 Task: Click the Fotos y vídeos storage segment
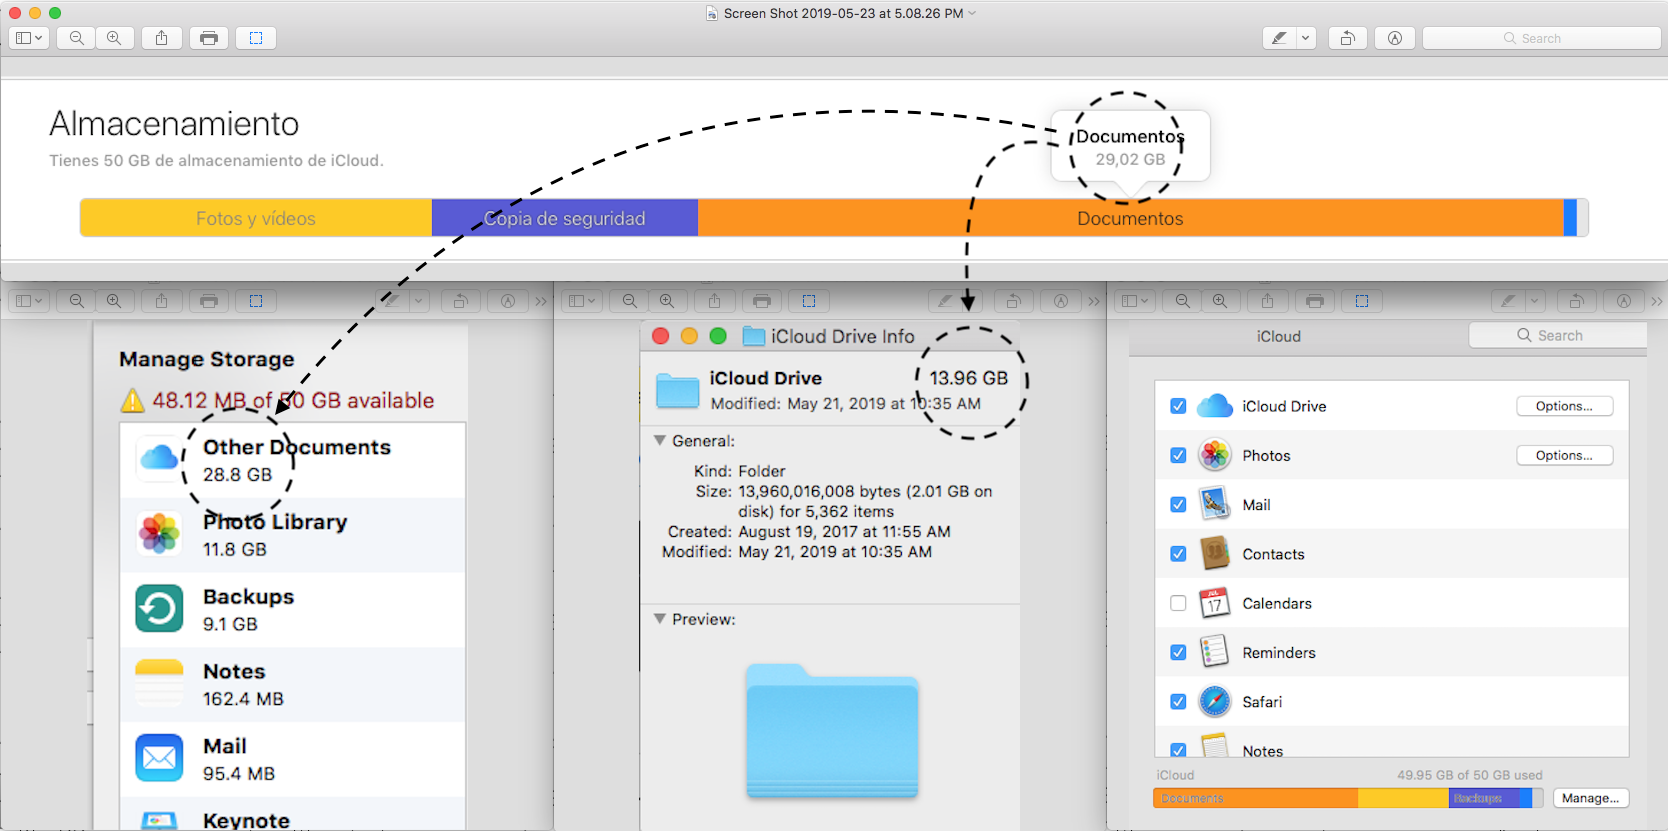pos(256,218)
